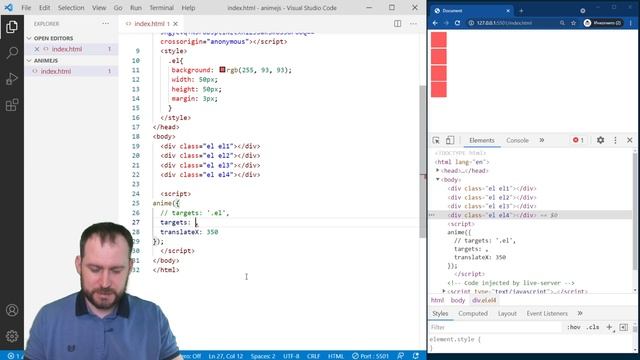Click the rgb color swatch on line 11
640x360 pixels.
coord(222,70)
